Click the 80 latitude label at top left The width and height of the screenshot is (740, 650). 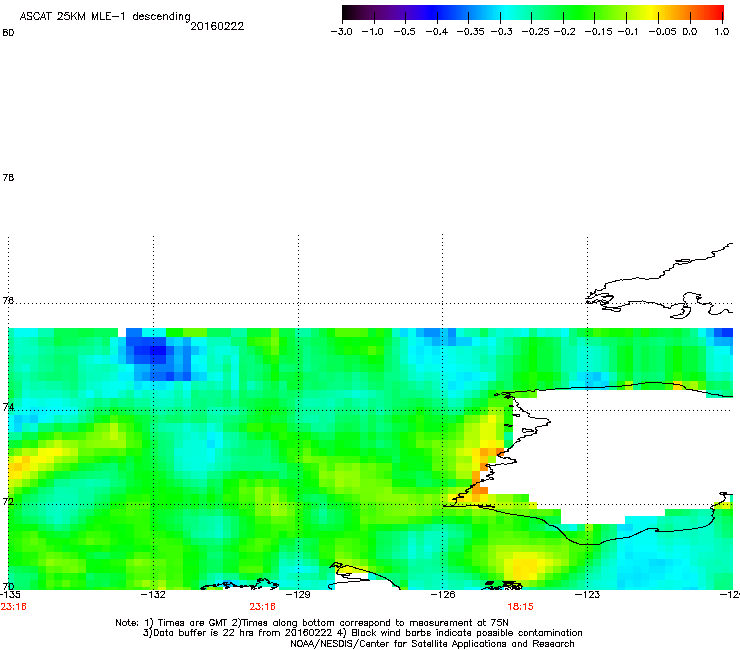point(8,33)
